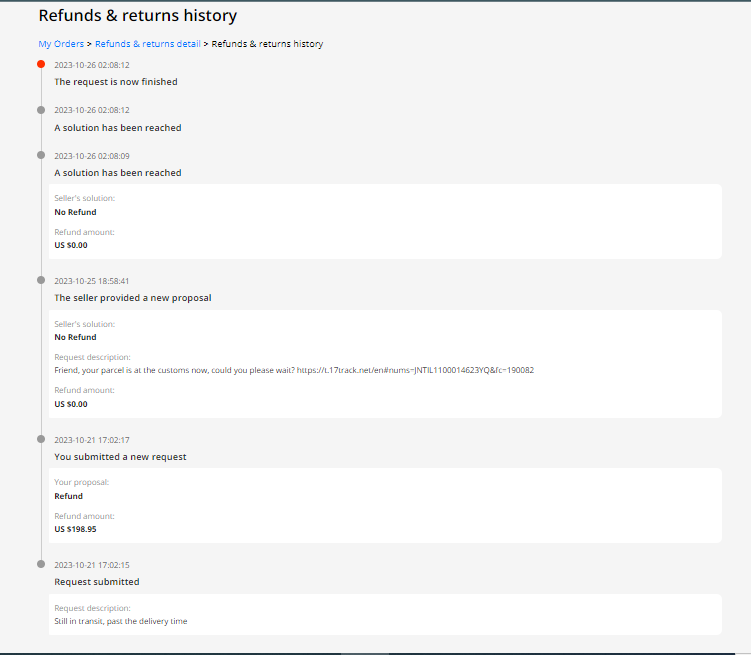Click the 2023-10-21 17:02:17 timestamp
The width and height of the screenshot is (751, 655).
(91, 440)
